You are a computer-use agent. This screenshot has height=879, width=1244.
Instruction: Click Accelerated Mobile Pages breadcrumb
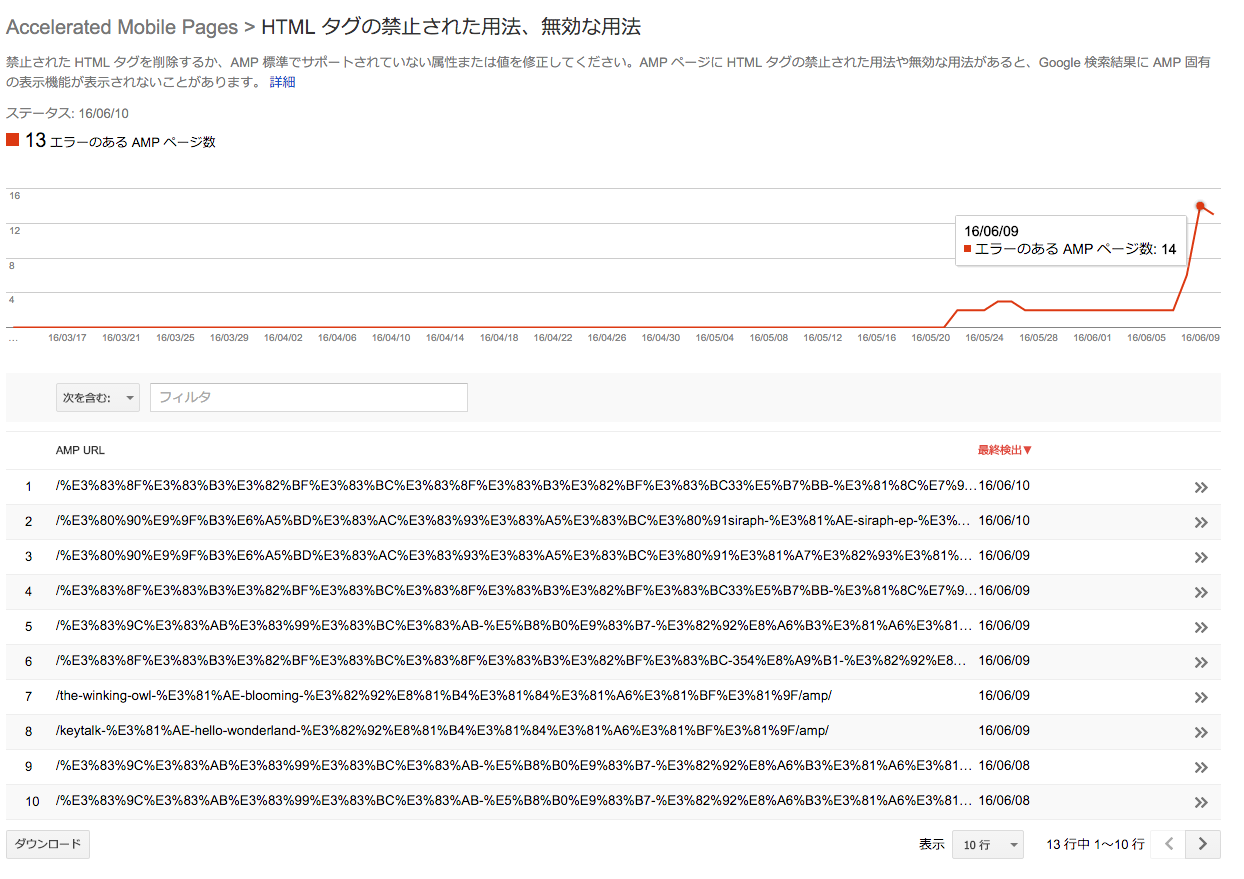pos(122,27)
